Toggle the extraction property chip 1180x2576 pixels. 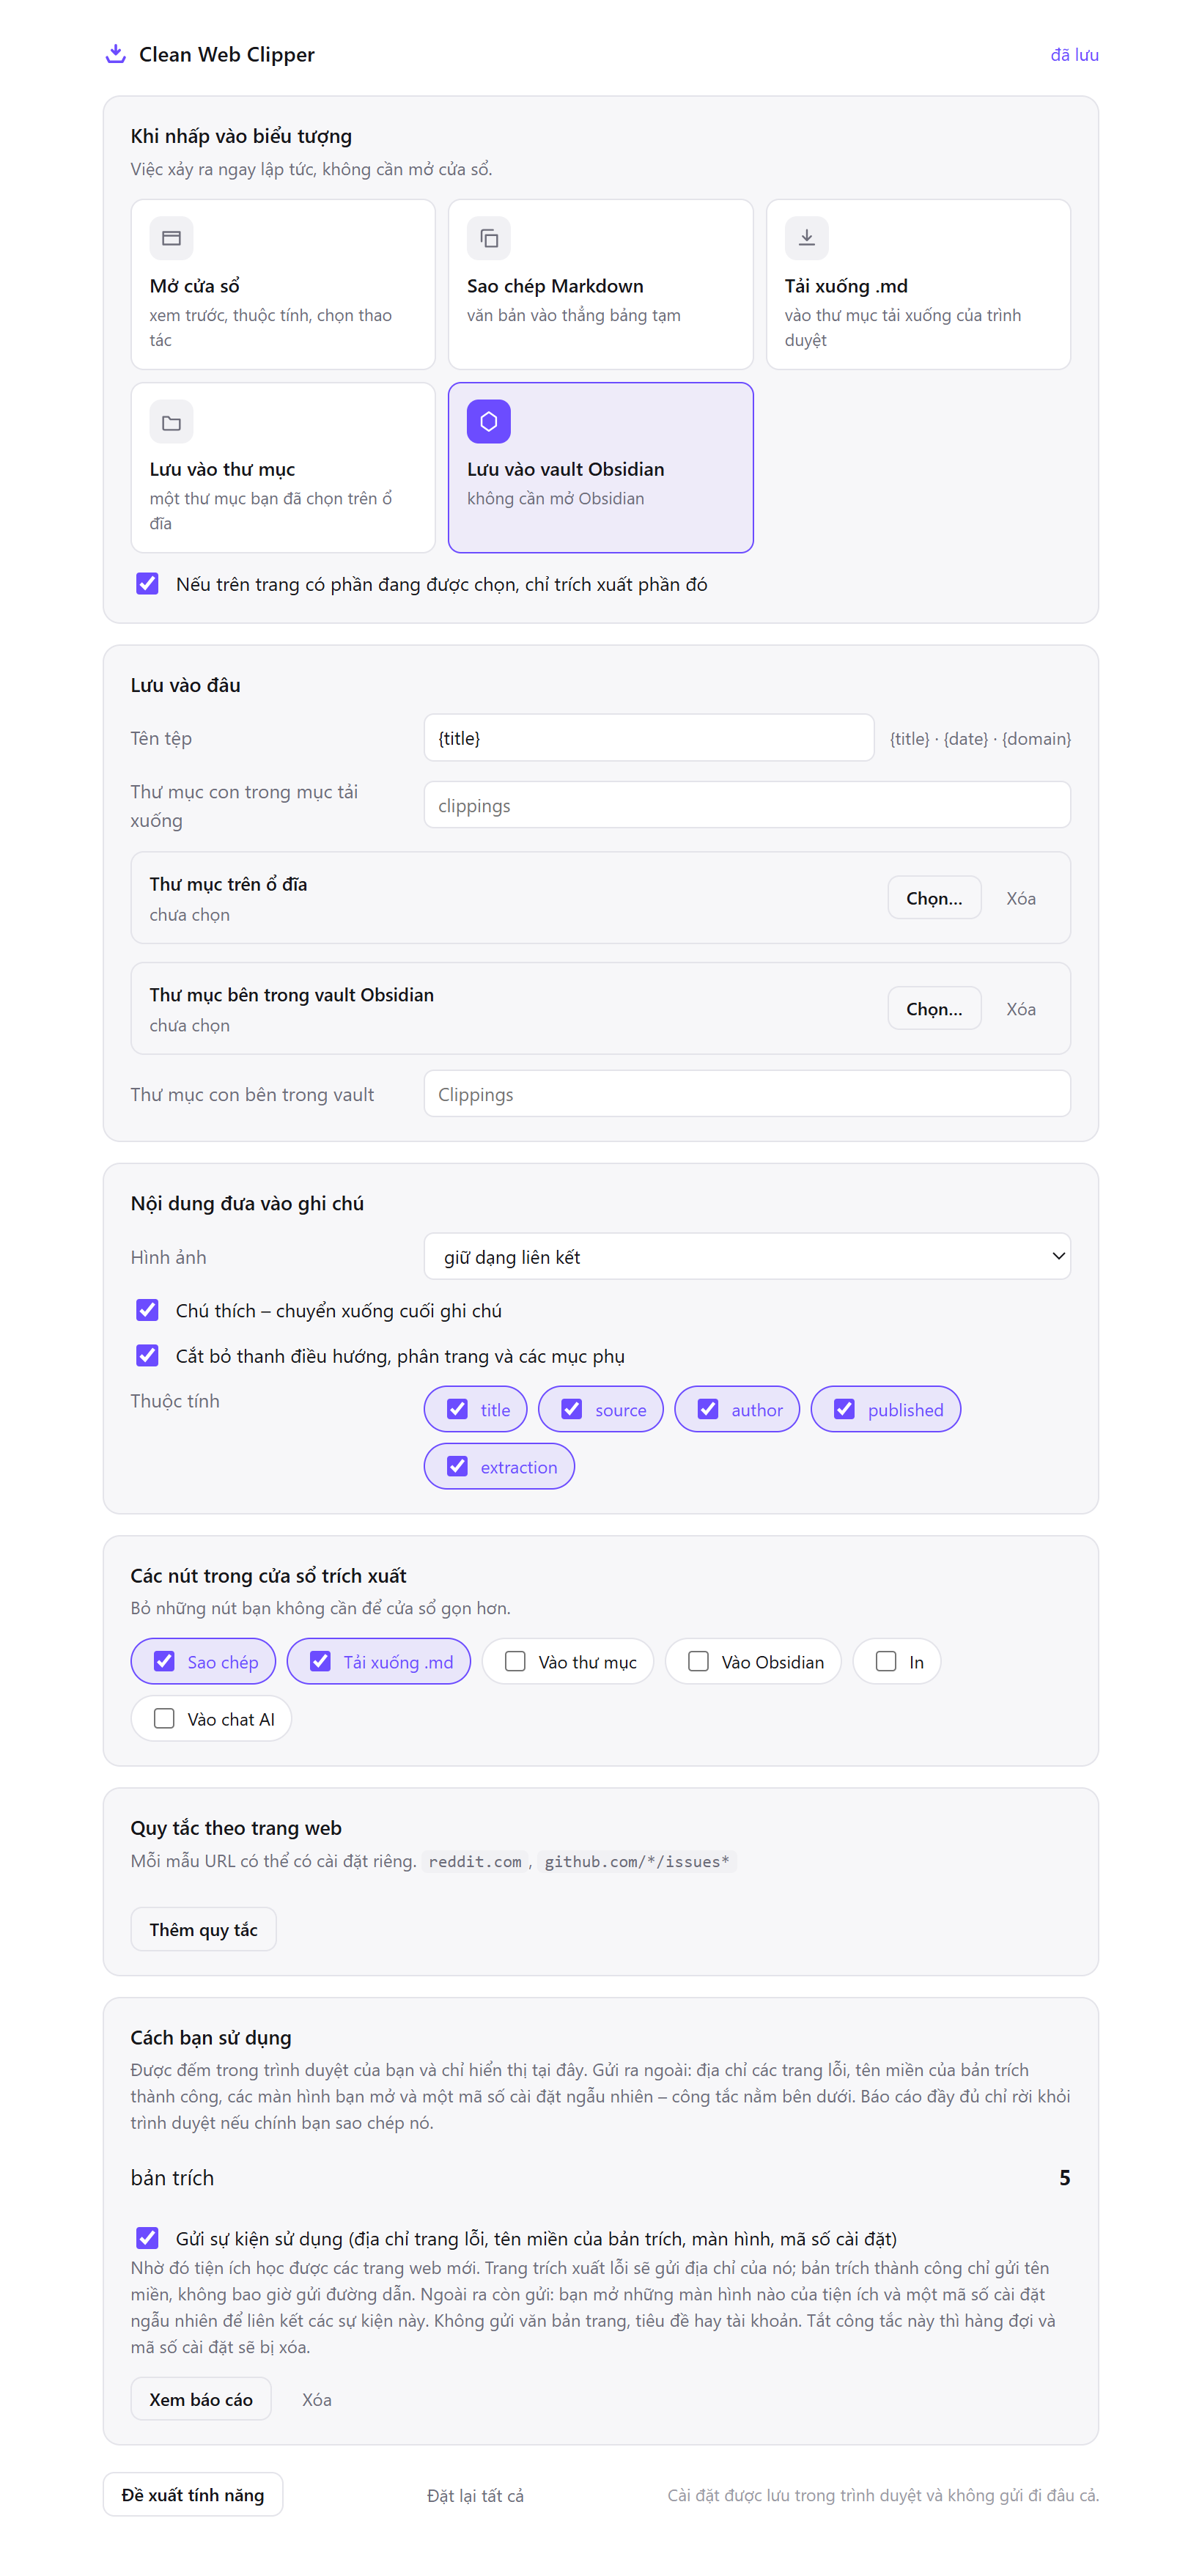[499, 1466]
